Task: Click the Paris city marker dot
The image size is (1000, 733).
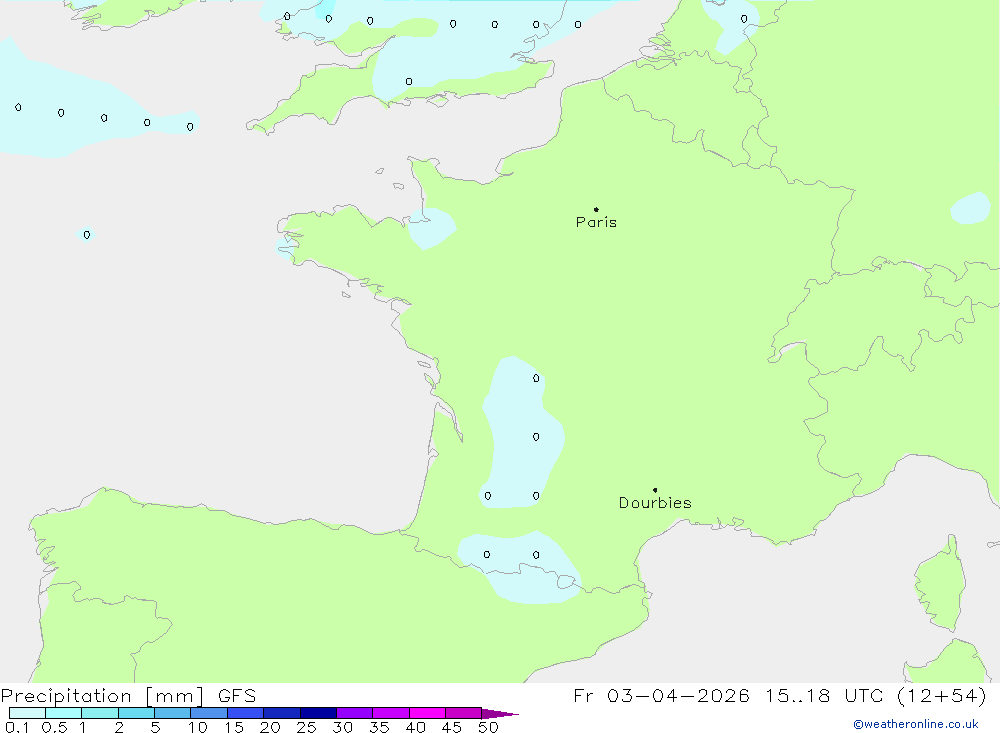Action: (596, 210)
